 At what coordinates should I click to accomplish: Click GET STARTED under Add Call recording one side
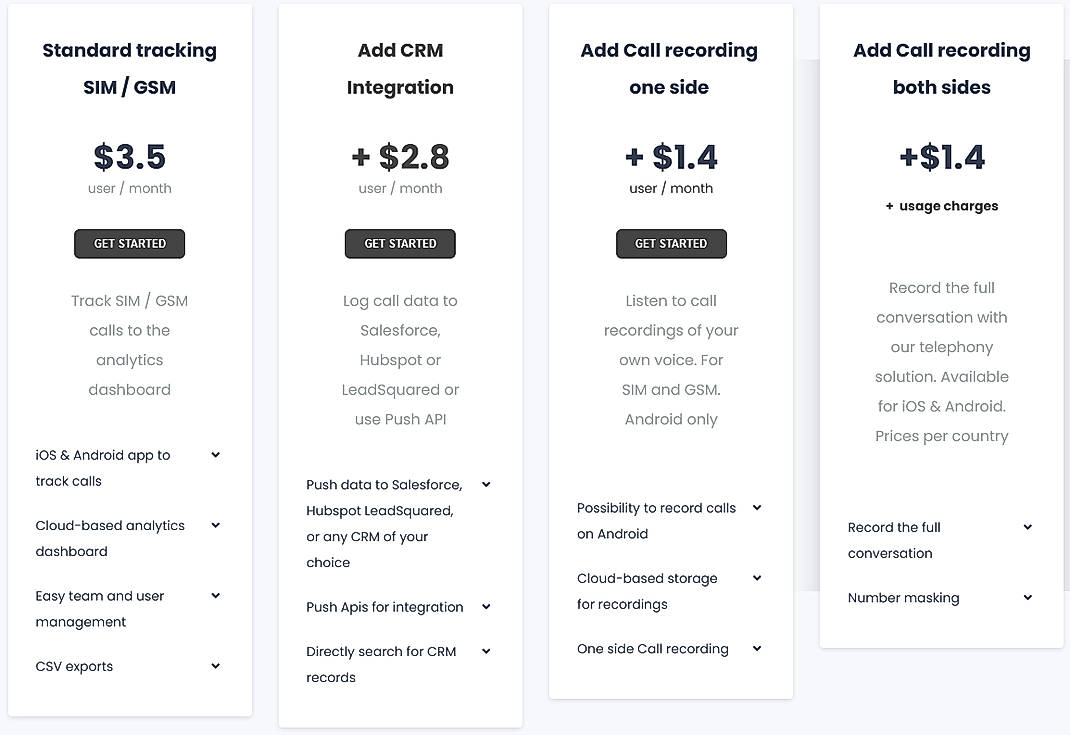(x=671, y=243)
